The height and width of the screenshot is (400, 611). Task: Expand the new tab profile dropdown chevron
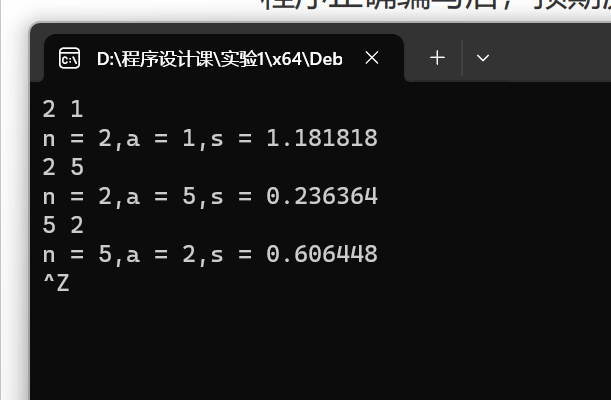click(x=483, y=58)
